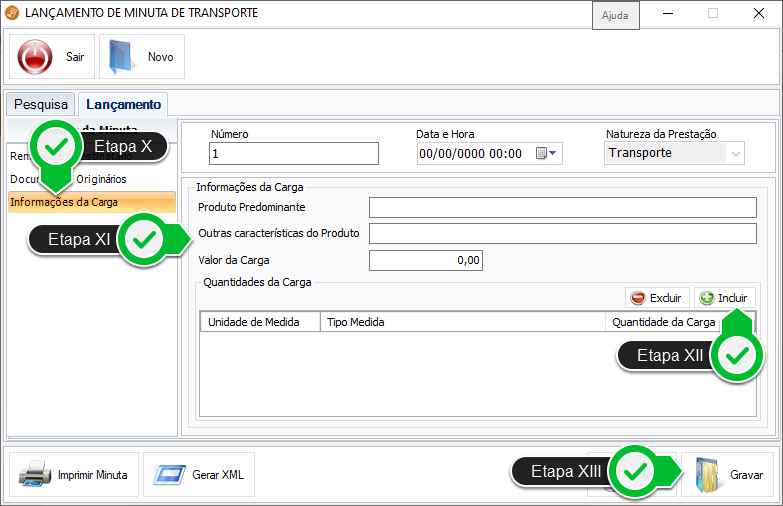This screenshot has height=506, width=783.
Task: Select the Lançamento tab
Action: click(123, 104)
